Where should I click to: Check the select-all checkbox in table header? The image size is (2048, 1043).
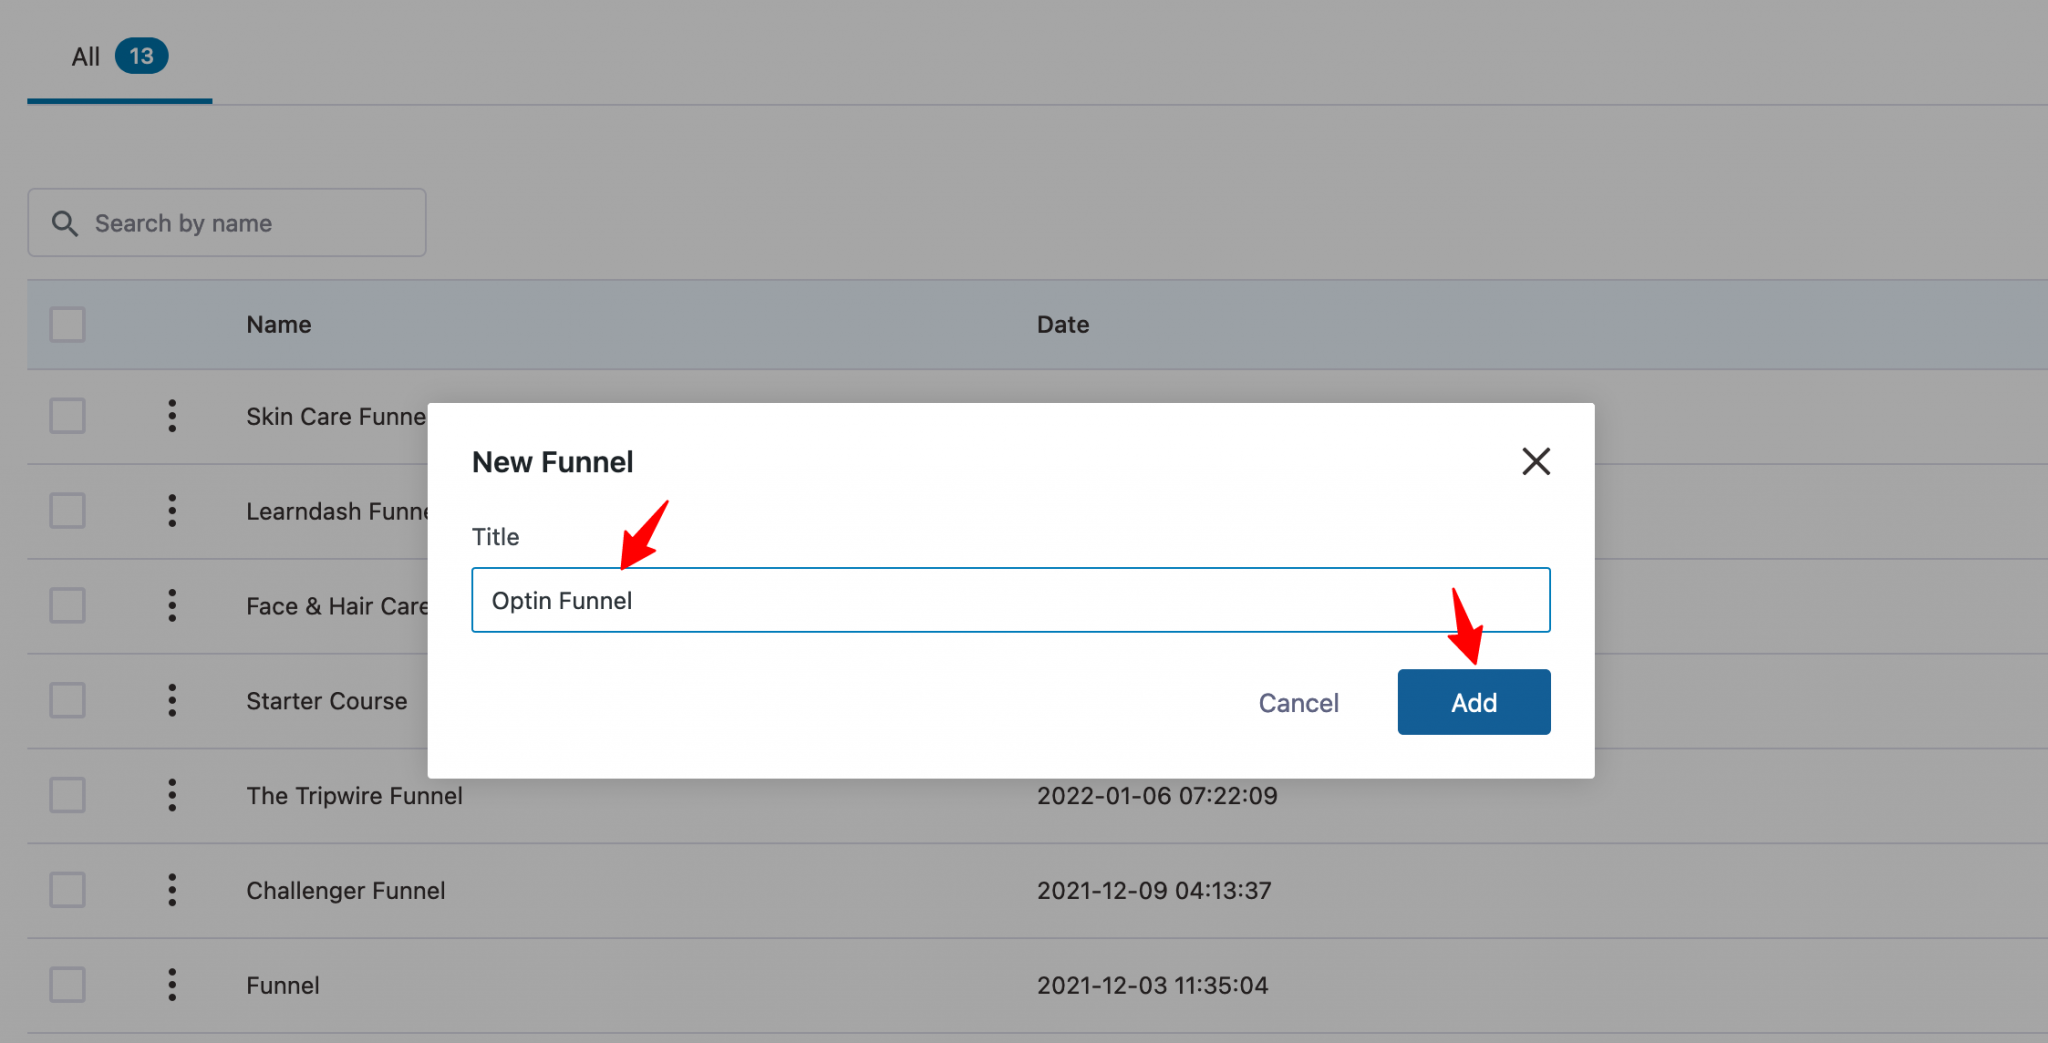[67, 324]
